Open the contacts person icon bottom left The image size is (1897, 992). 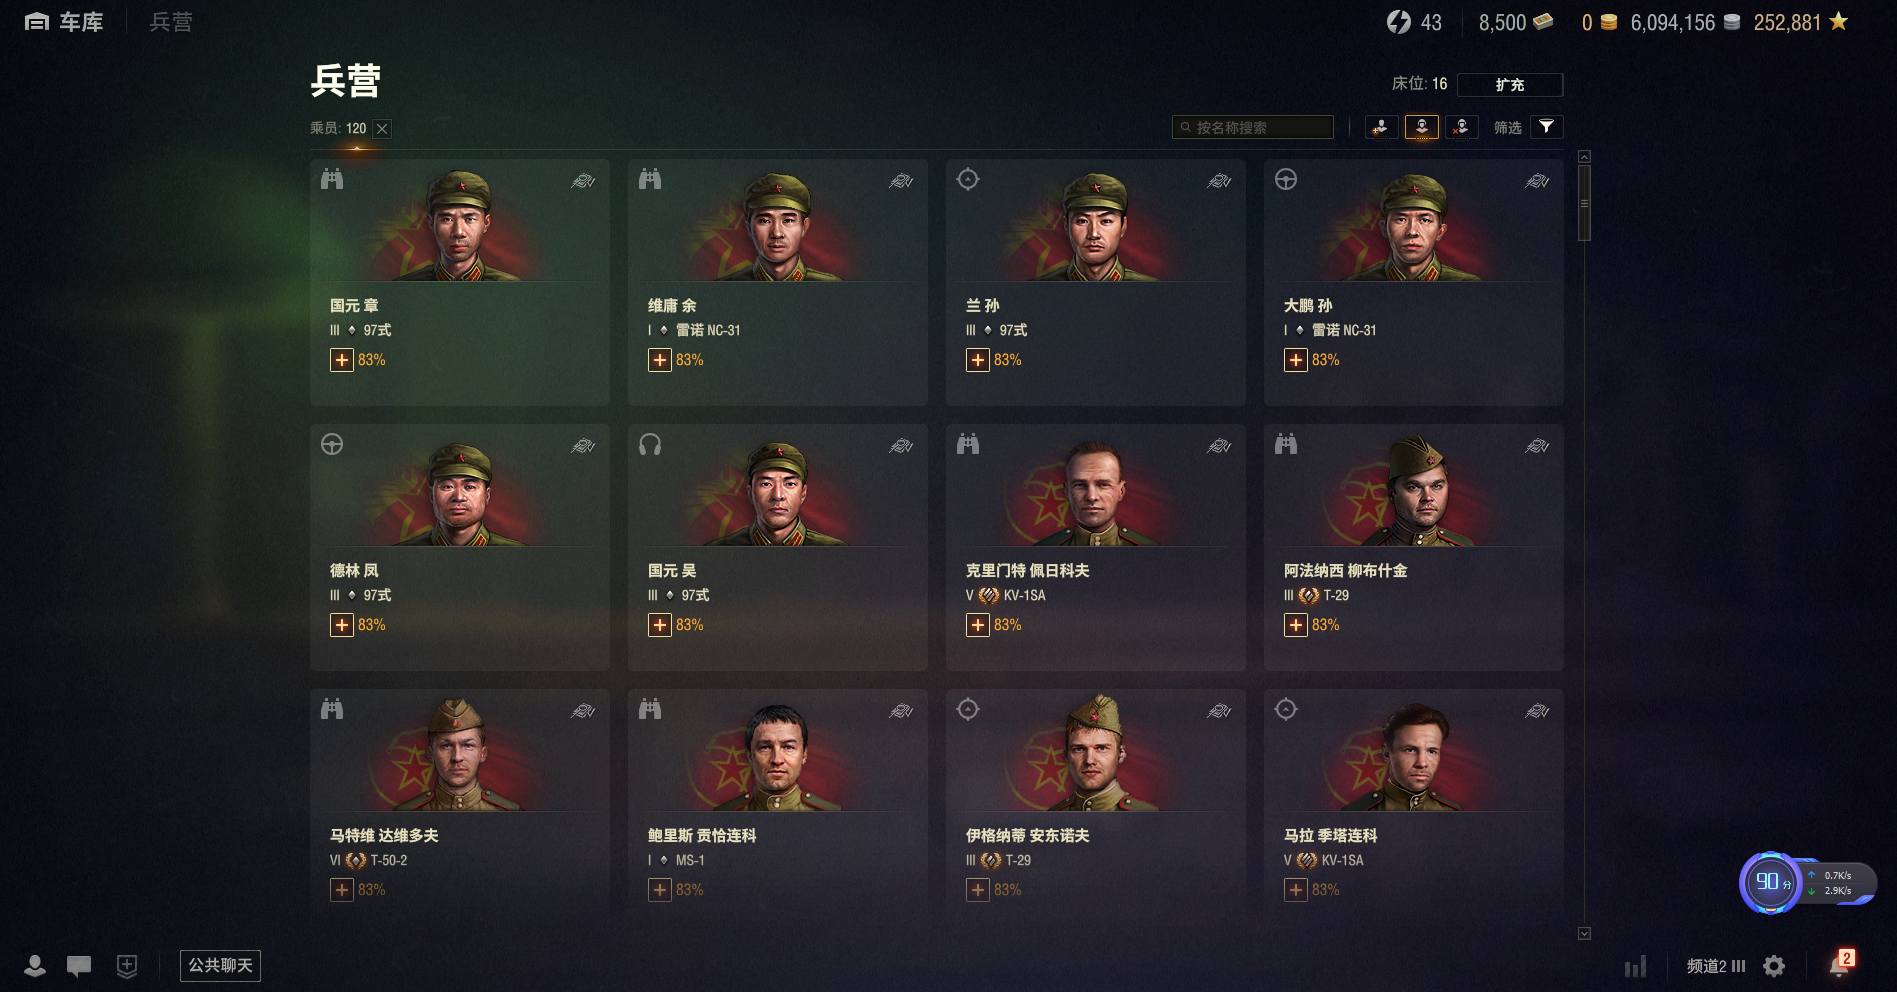pos(35,965)
